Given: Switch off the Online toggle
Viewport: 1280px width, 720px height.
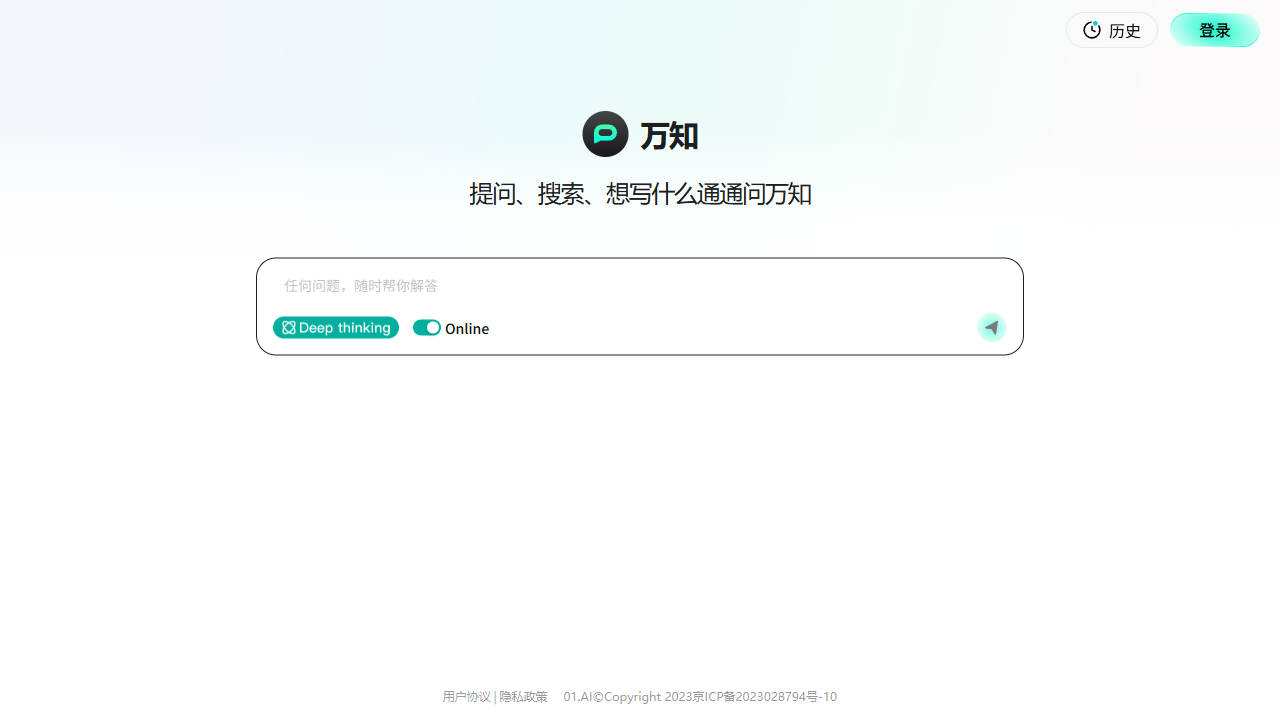Looking at the screenshot, I should click(x=427, y=328).
